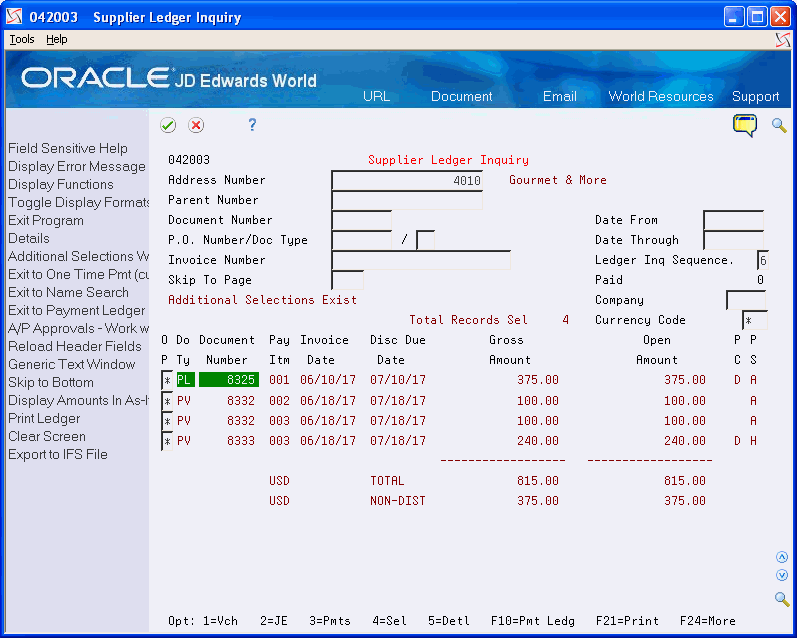Click the option field for PL 8325
Viewport: 797px width, 638px height.
point(167,380)
